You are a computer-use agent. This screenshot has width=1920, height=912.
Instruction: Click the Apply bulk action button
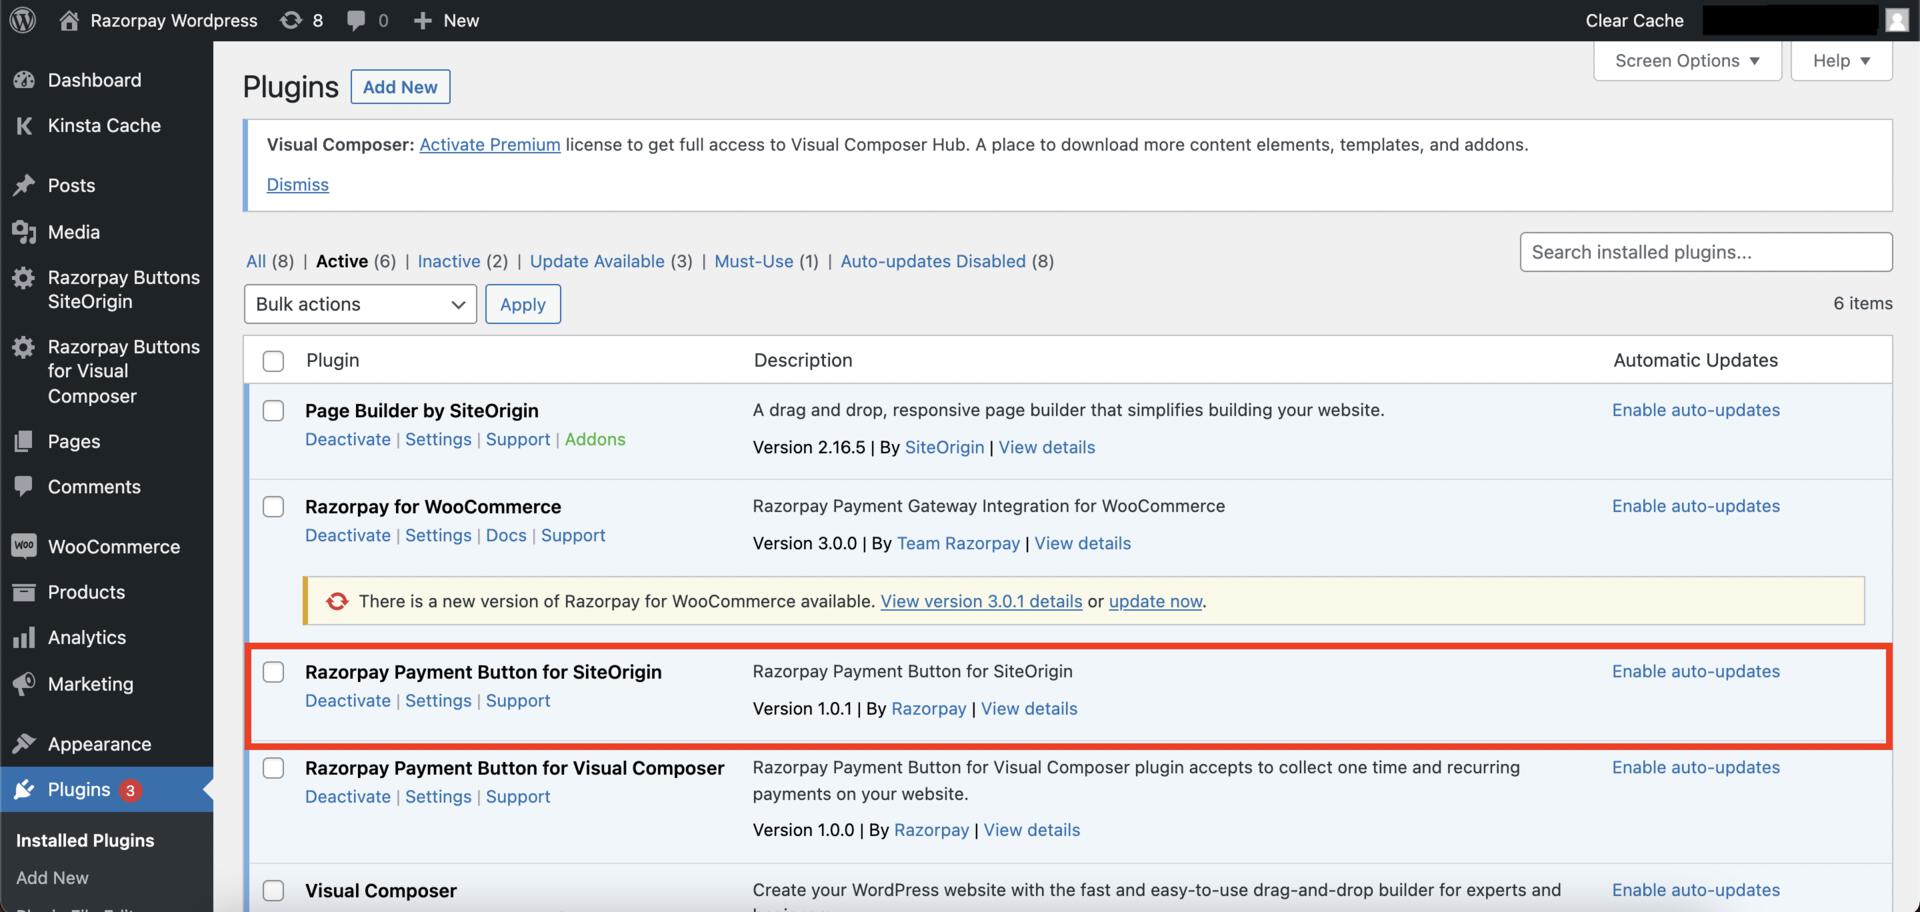pos(523,304)
